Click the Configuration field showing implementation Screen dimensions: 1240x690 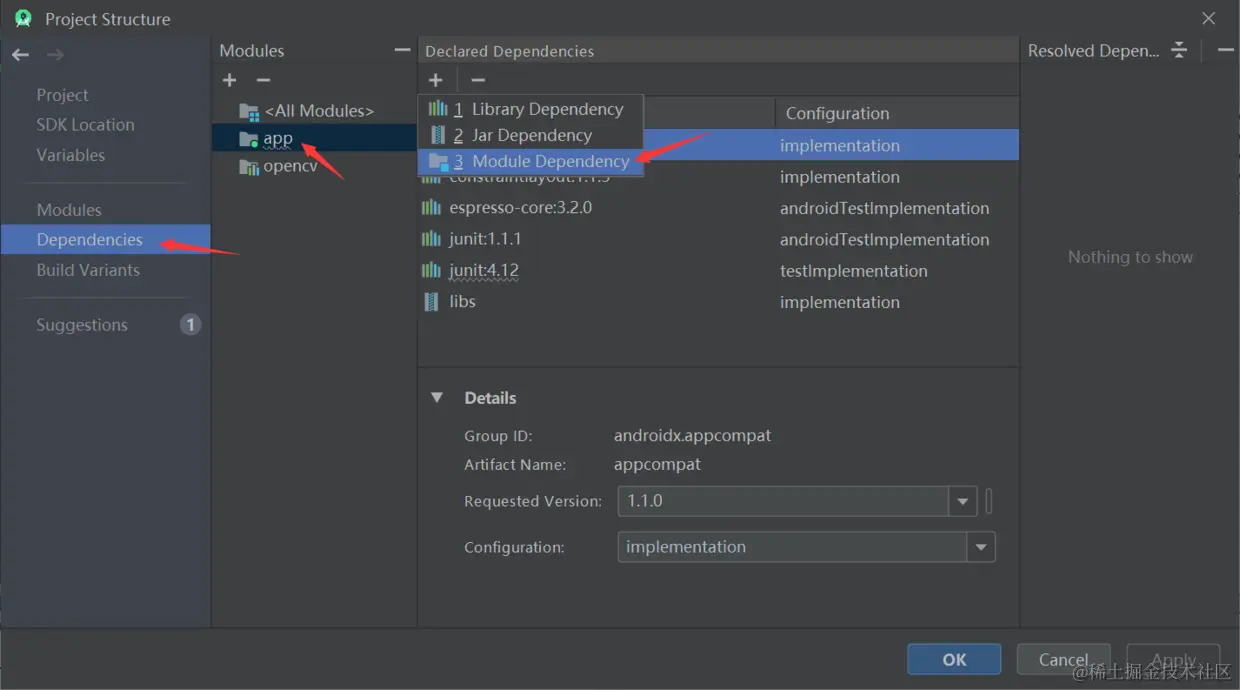[x=793, y=547]
